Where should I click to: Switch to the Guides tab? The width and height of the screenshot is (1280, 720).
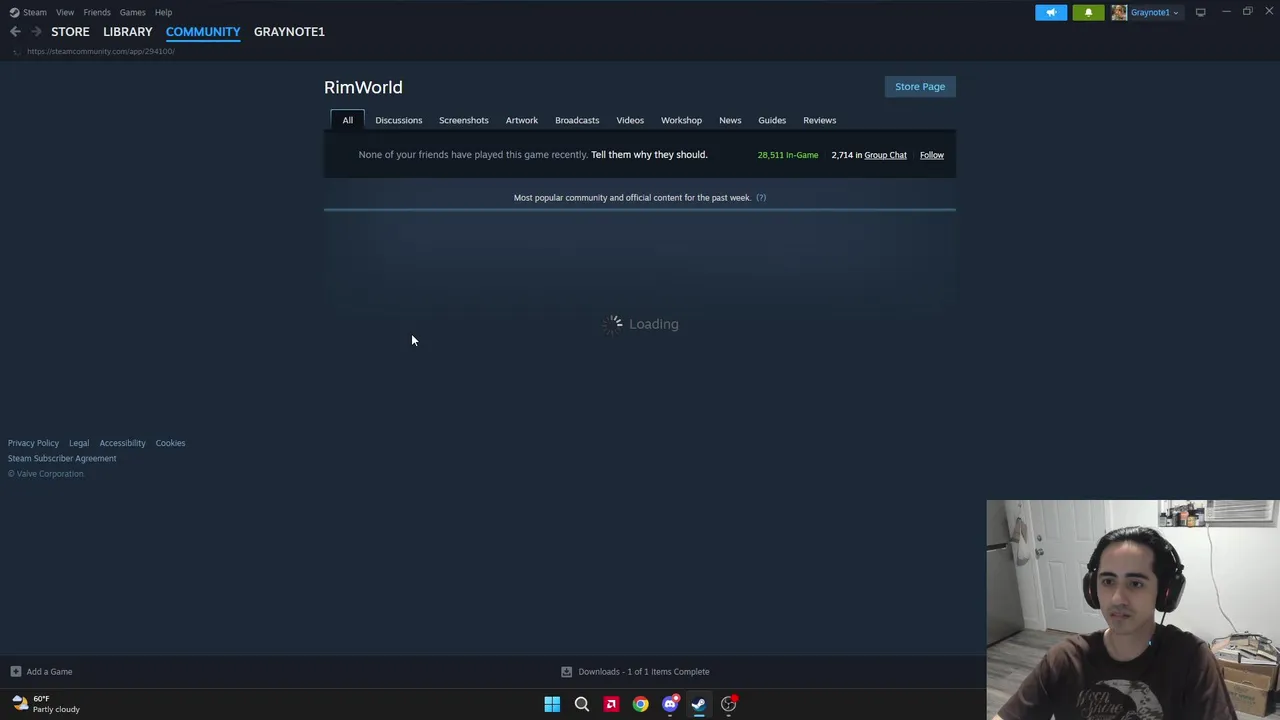tap(772, 120)
